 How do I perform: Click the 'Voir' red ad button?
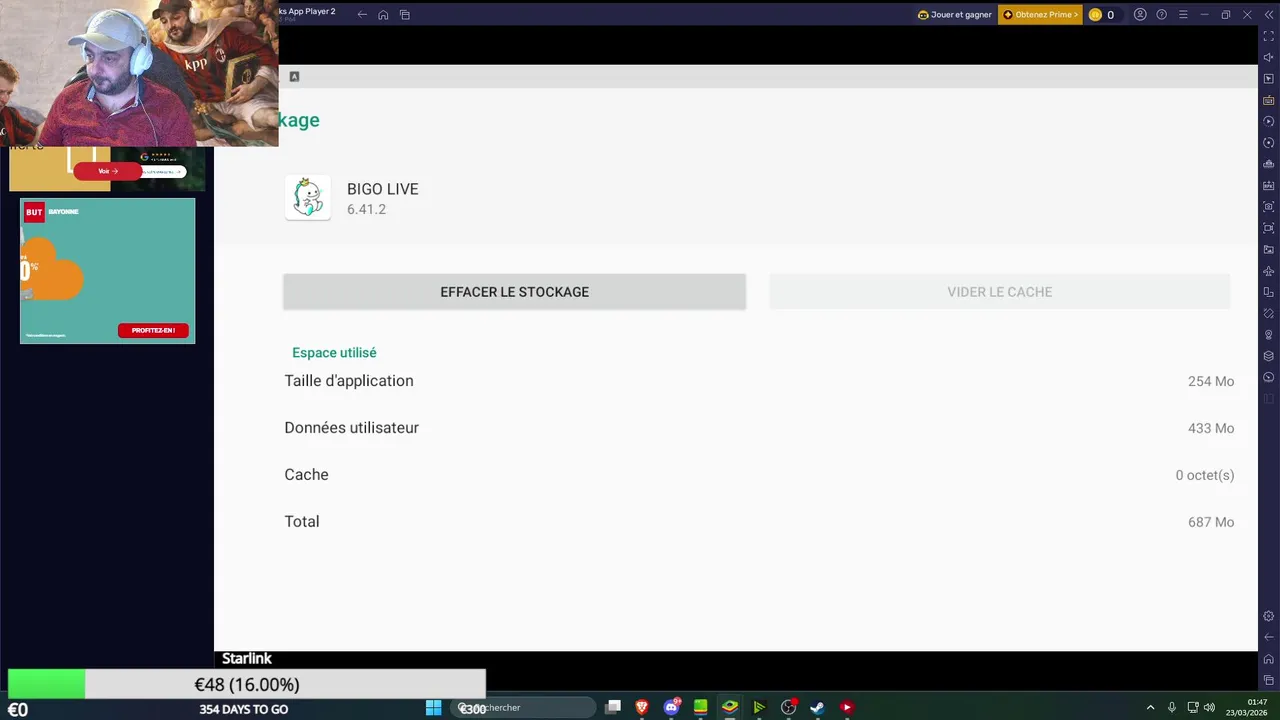(x=108, y=171)
